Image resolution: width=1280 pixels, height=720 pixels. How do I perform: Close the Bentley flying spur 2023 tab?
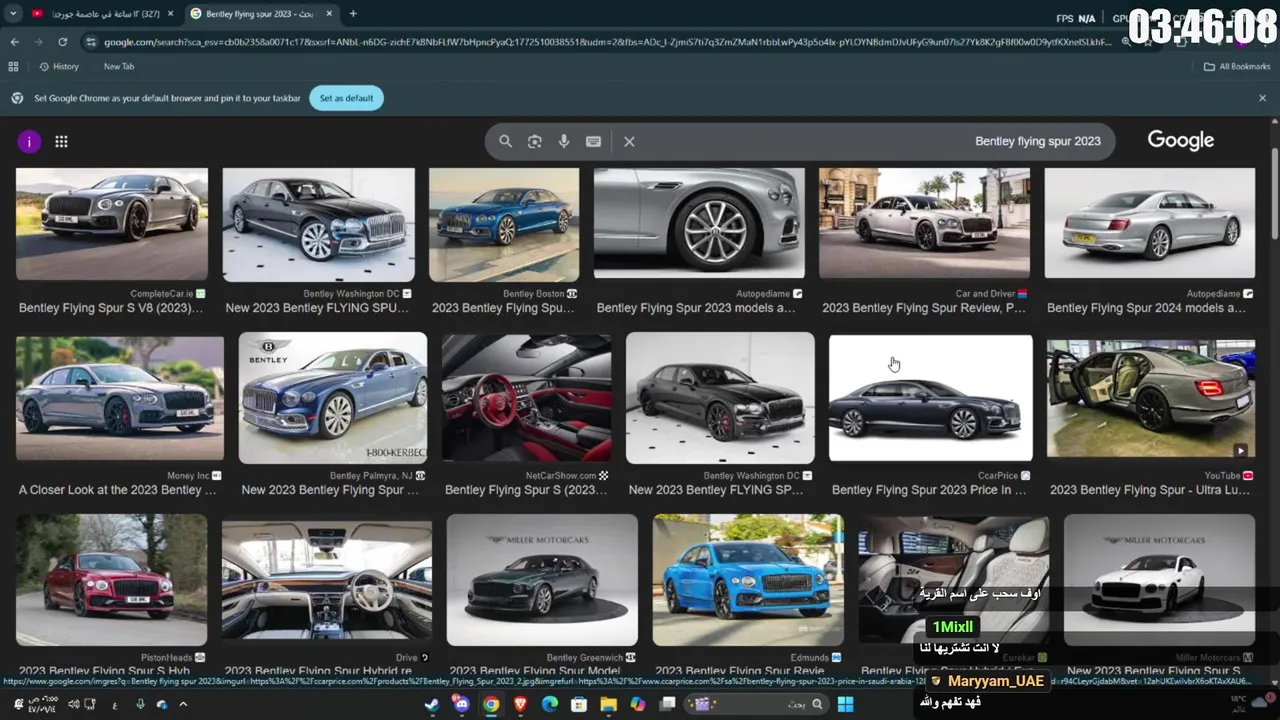(x=328, y=14)
